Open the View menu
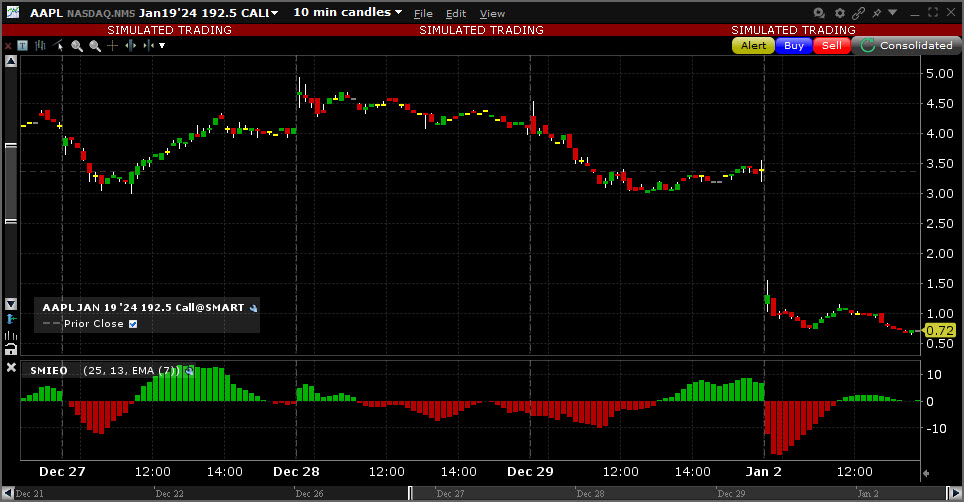This screenshot has width=964, height=502. (492, 14)
